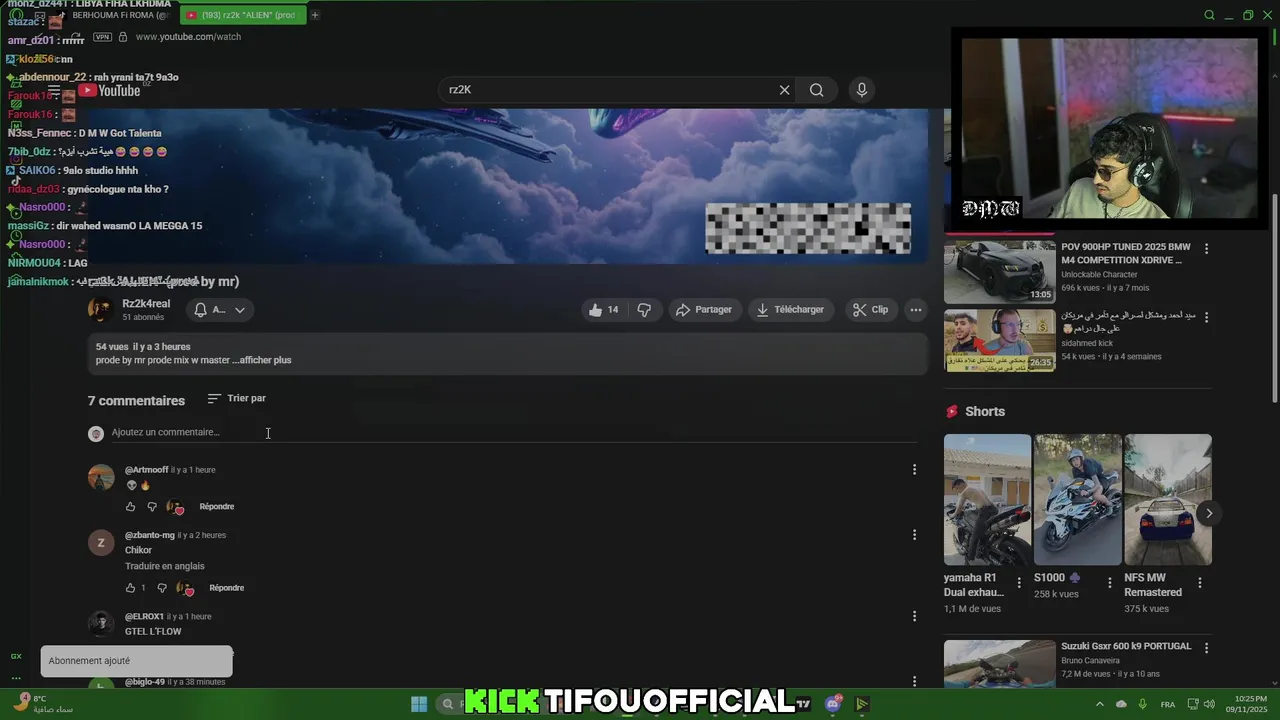
Task: Select the rz2k ALIEN YouTube browser tab
Action: tap(243, 15)
